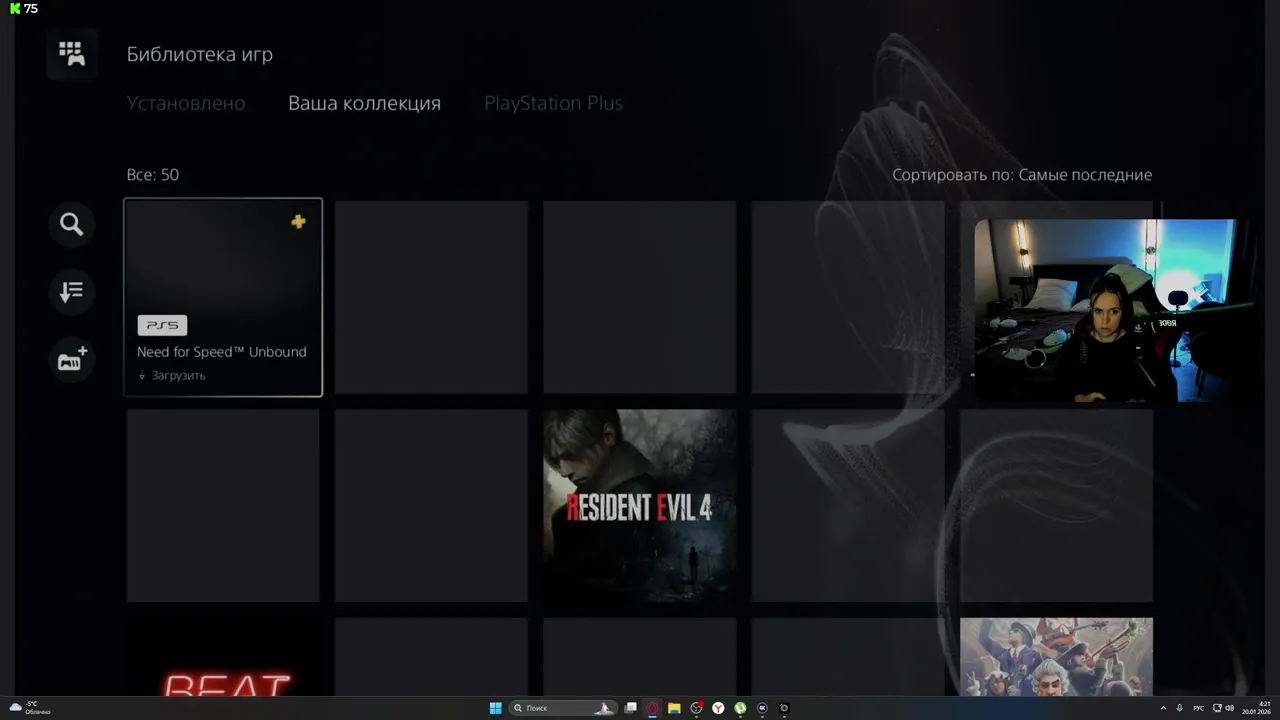1280x720 pixels.
Task: Click the taskbar Поиск search box
Action: click(562, 708)
